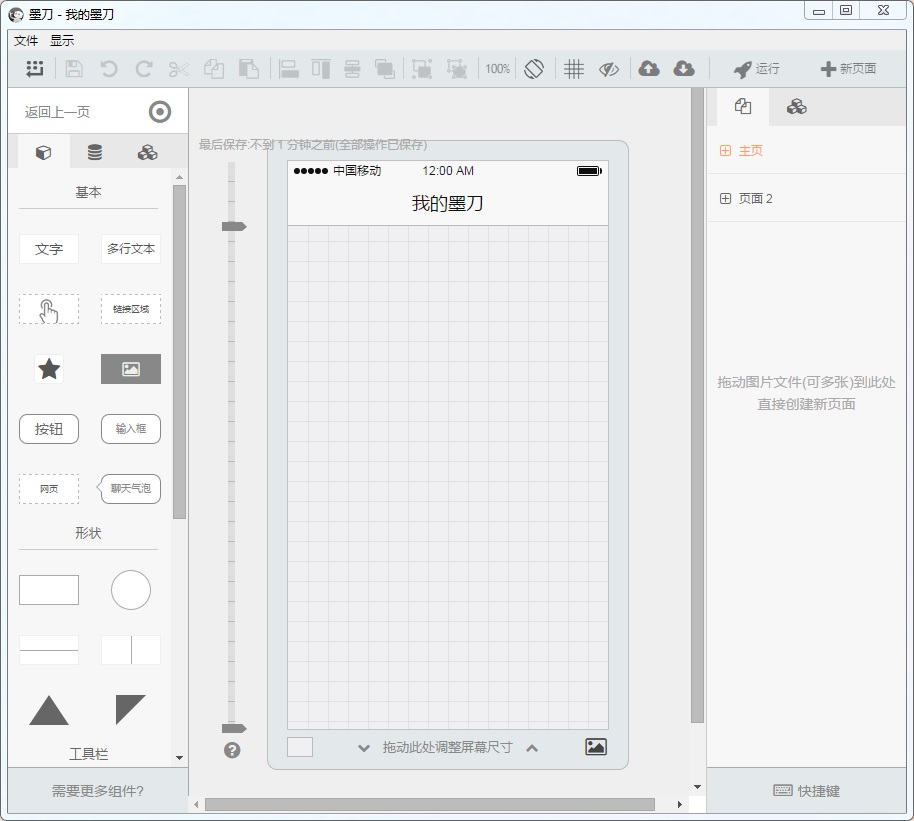This screenshot has height=821, width=914.
Task: Run the prototype with 运行
Action: pos(757,69)
